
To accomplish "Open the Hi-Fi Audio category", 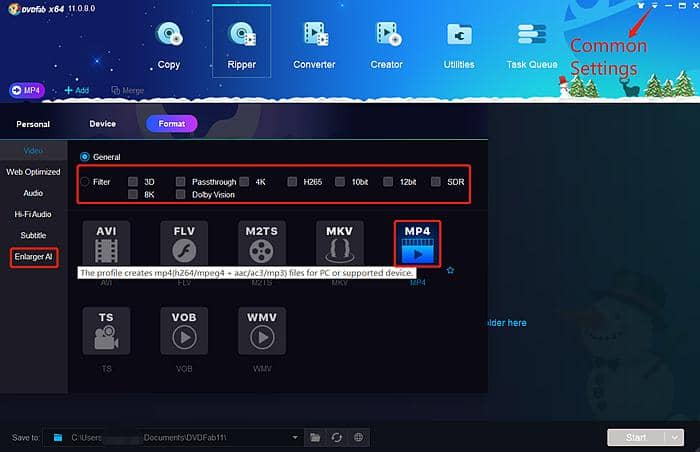I will click(33, 214).
